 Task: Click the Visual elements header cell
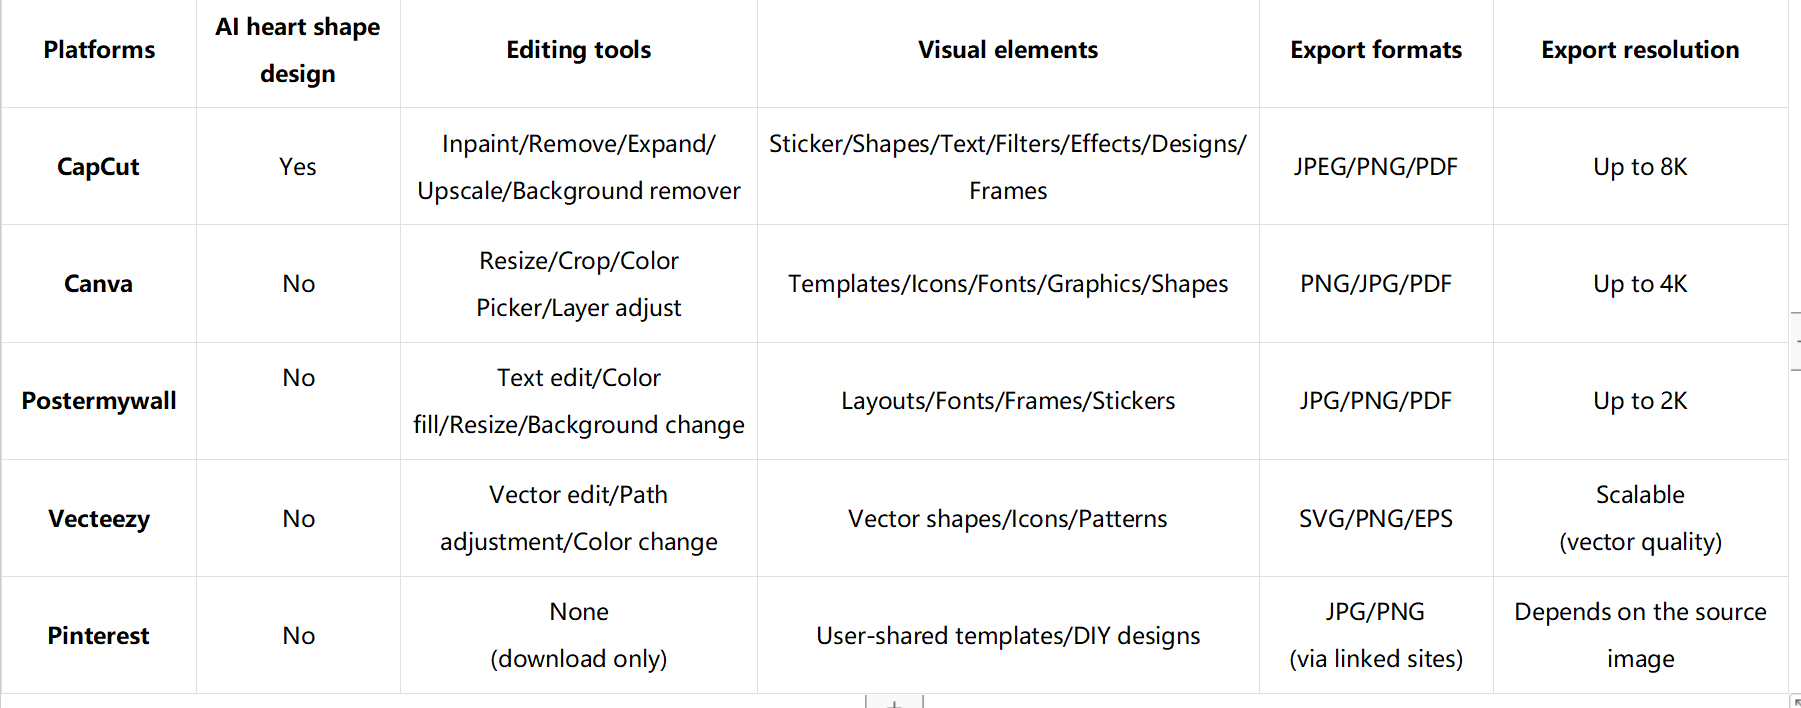pyautogui.click(x=1008, y=50)
